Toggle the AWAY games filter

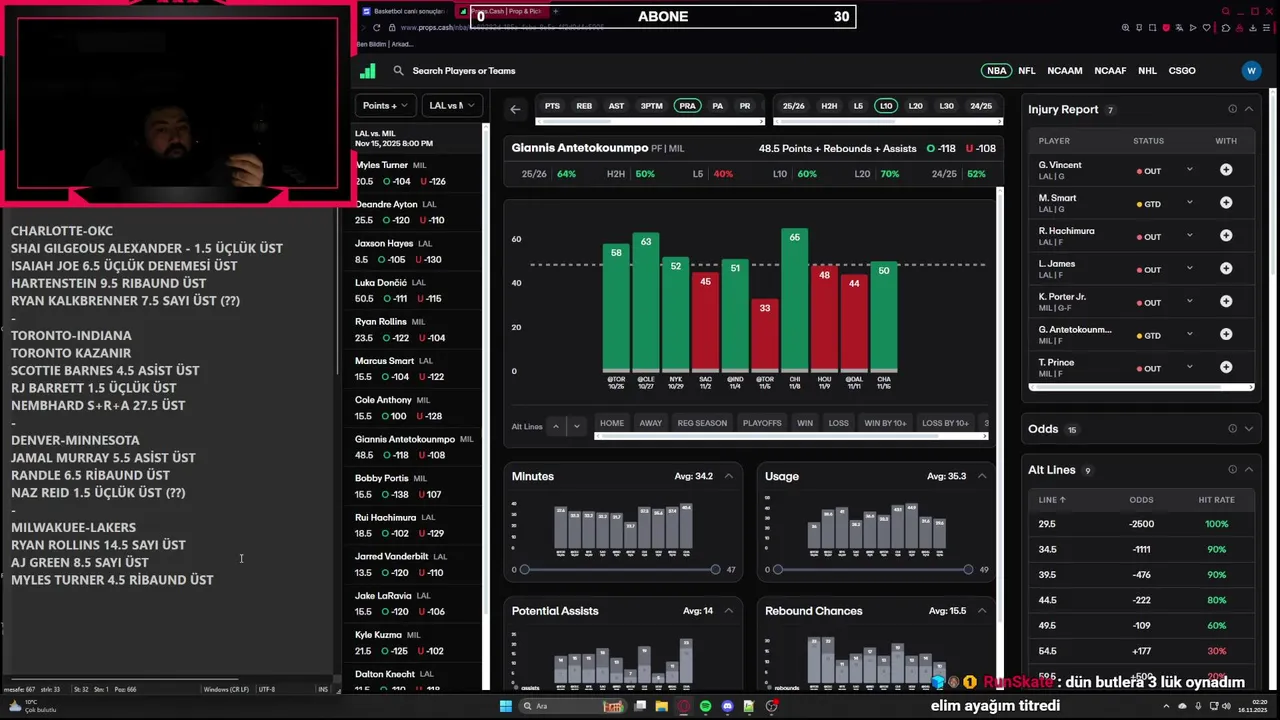[x=651, y=423]
